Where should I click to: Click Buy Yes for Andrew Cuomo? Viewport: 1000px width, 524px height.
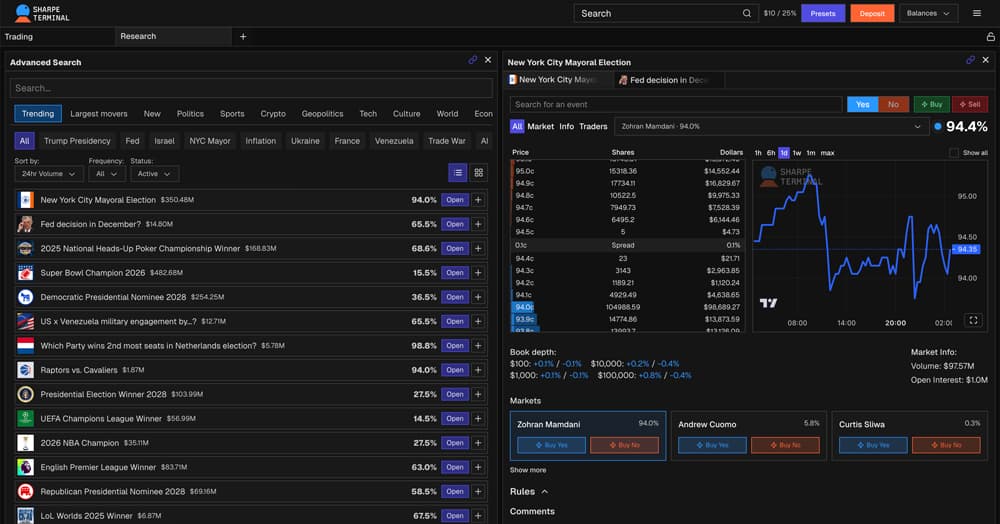(712, 445)
